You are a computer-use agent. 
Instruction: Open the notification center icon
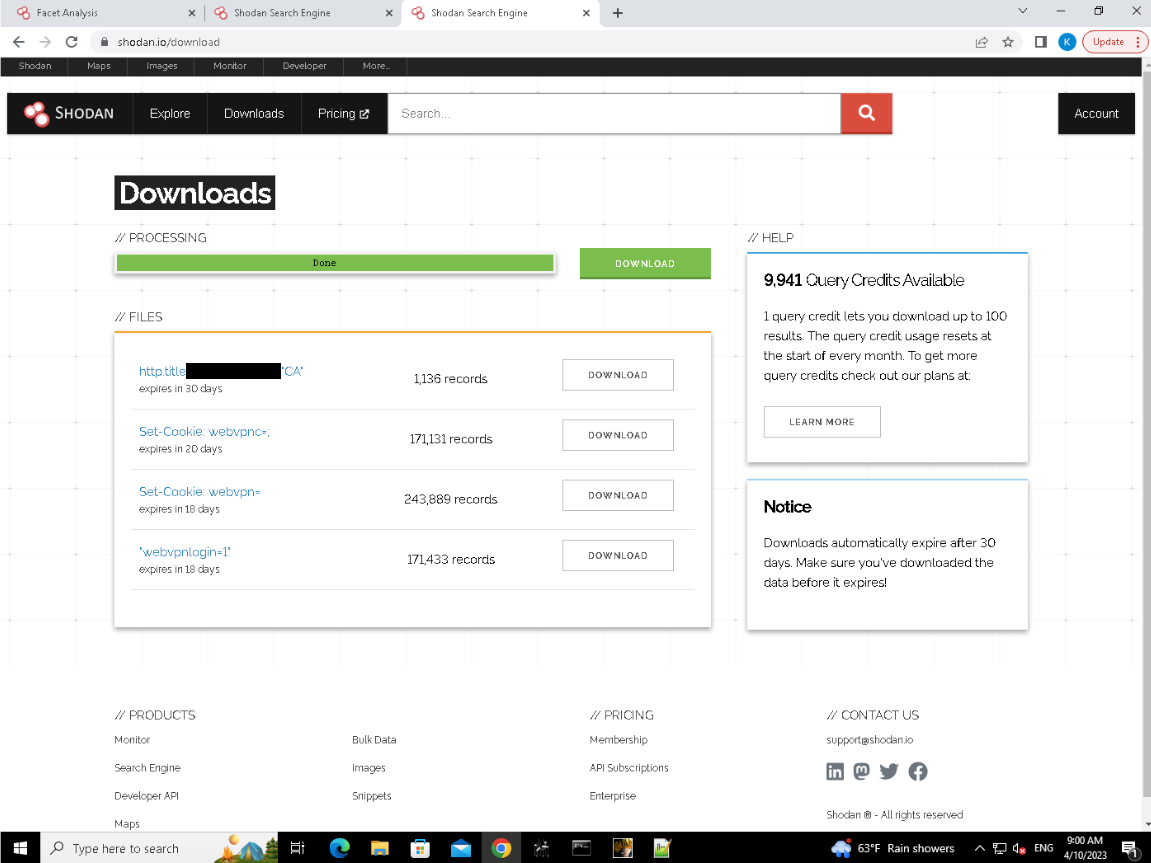(1130, 848)
